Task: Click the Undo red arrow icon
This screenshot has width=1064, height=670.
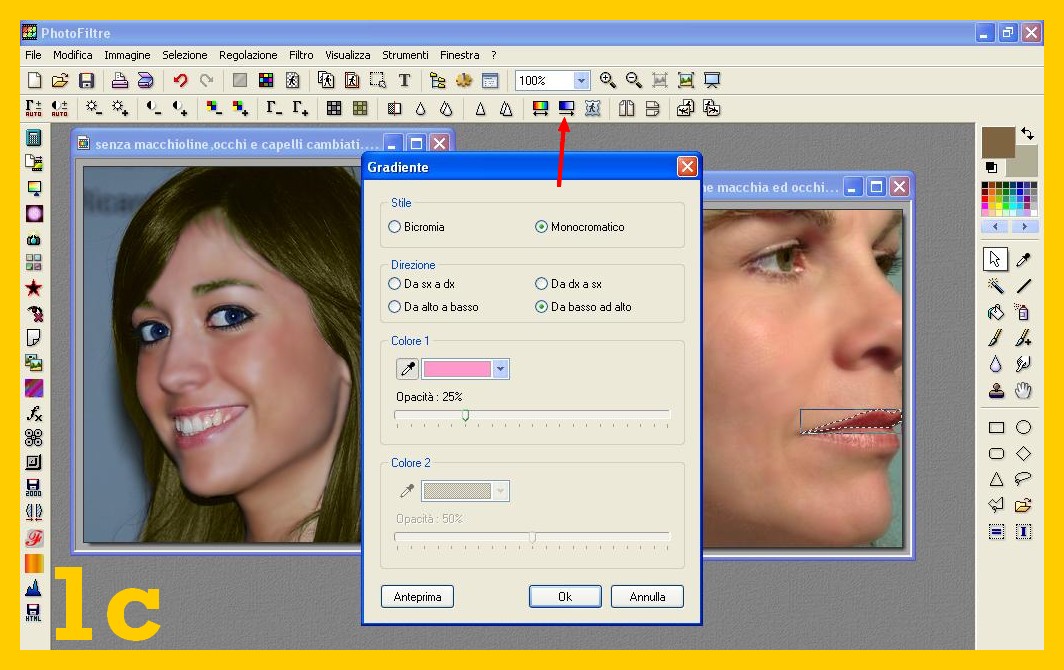Action: point(180,81)
